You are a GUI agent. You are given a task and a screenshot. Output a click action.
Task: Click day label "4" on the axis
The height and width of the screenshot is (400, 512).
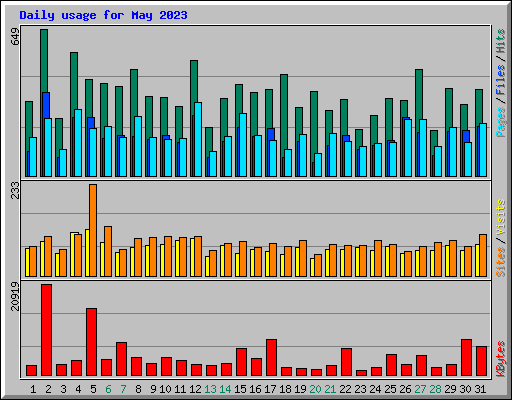tap(78, 389)
